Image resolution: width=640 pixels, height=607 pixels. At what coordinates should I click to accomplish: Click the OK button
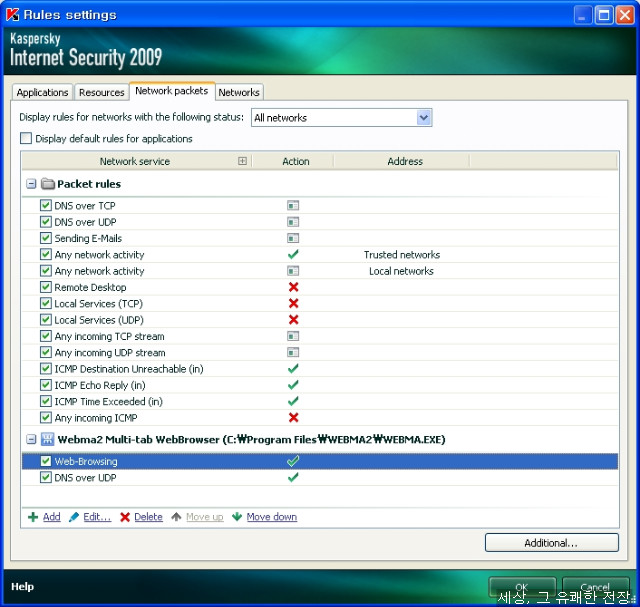click(522, 587)
